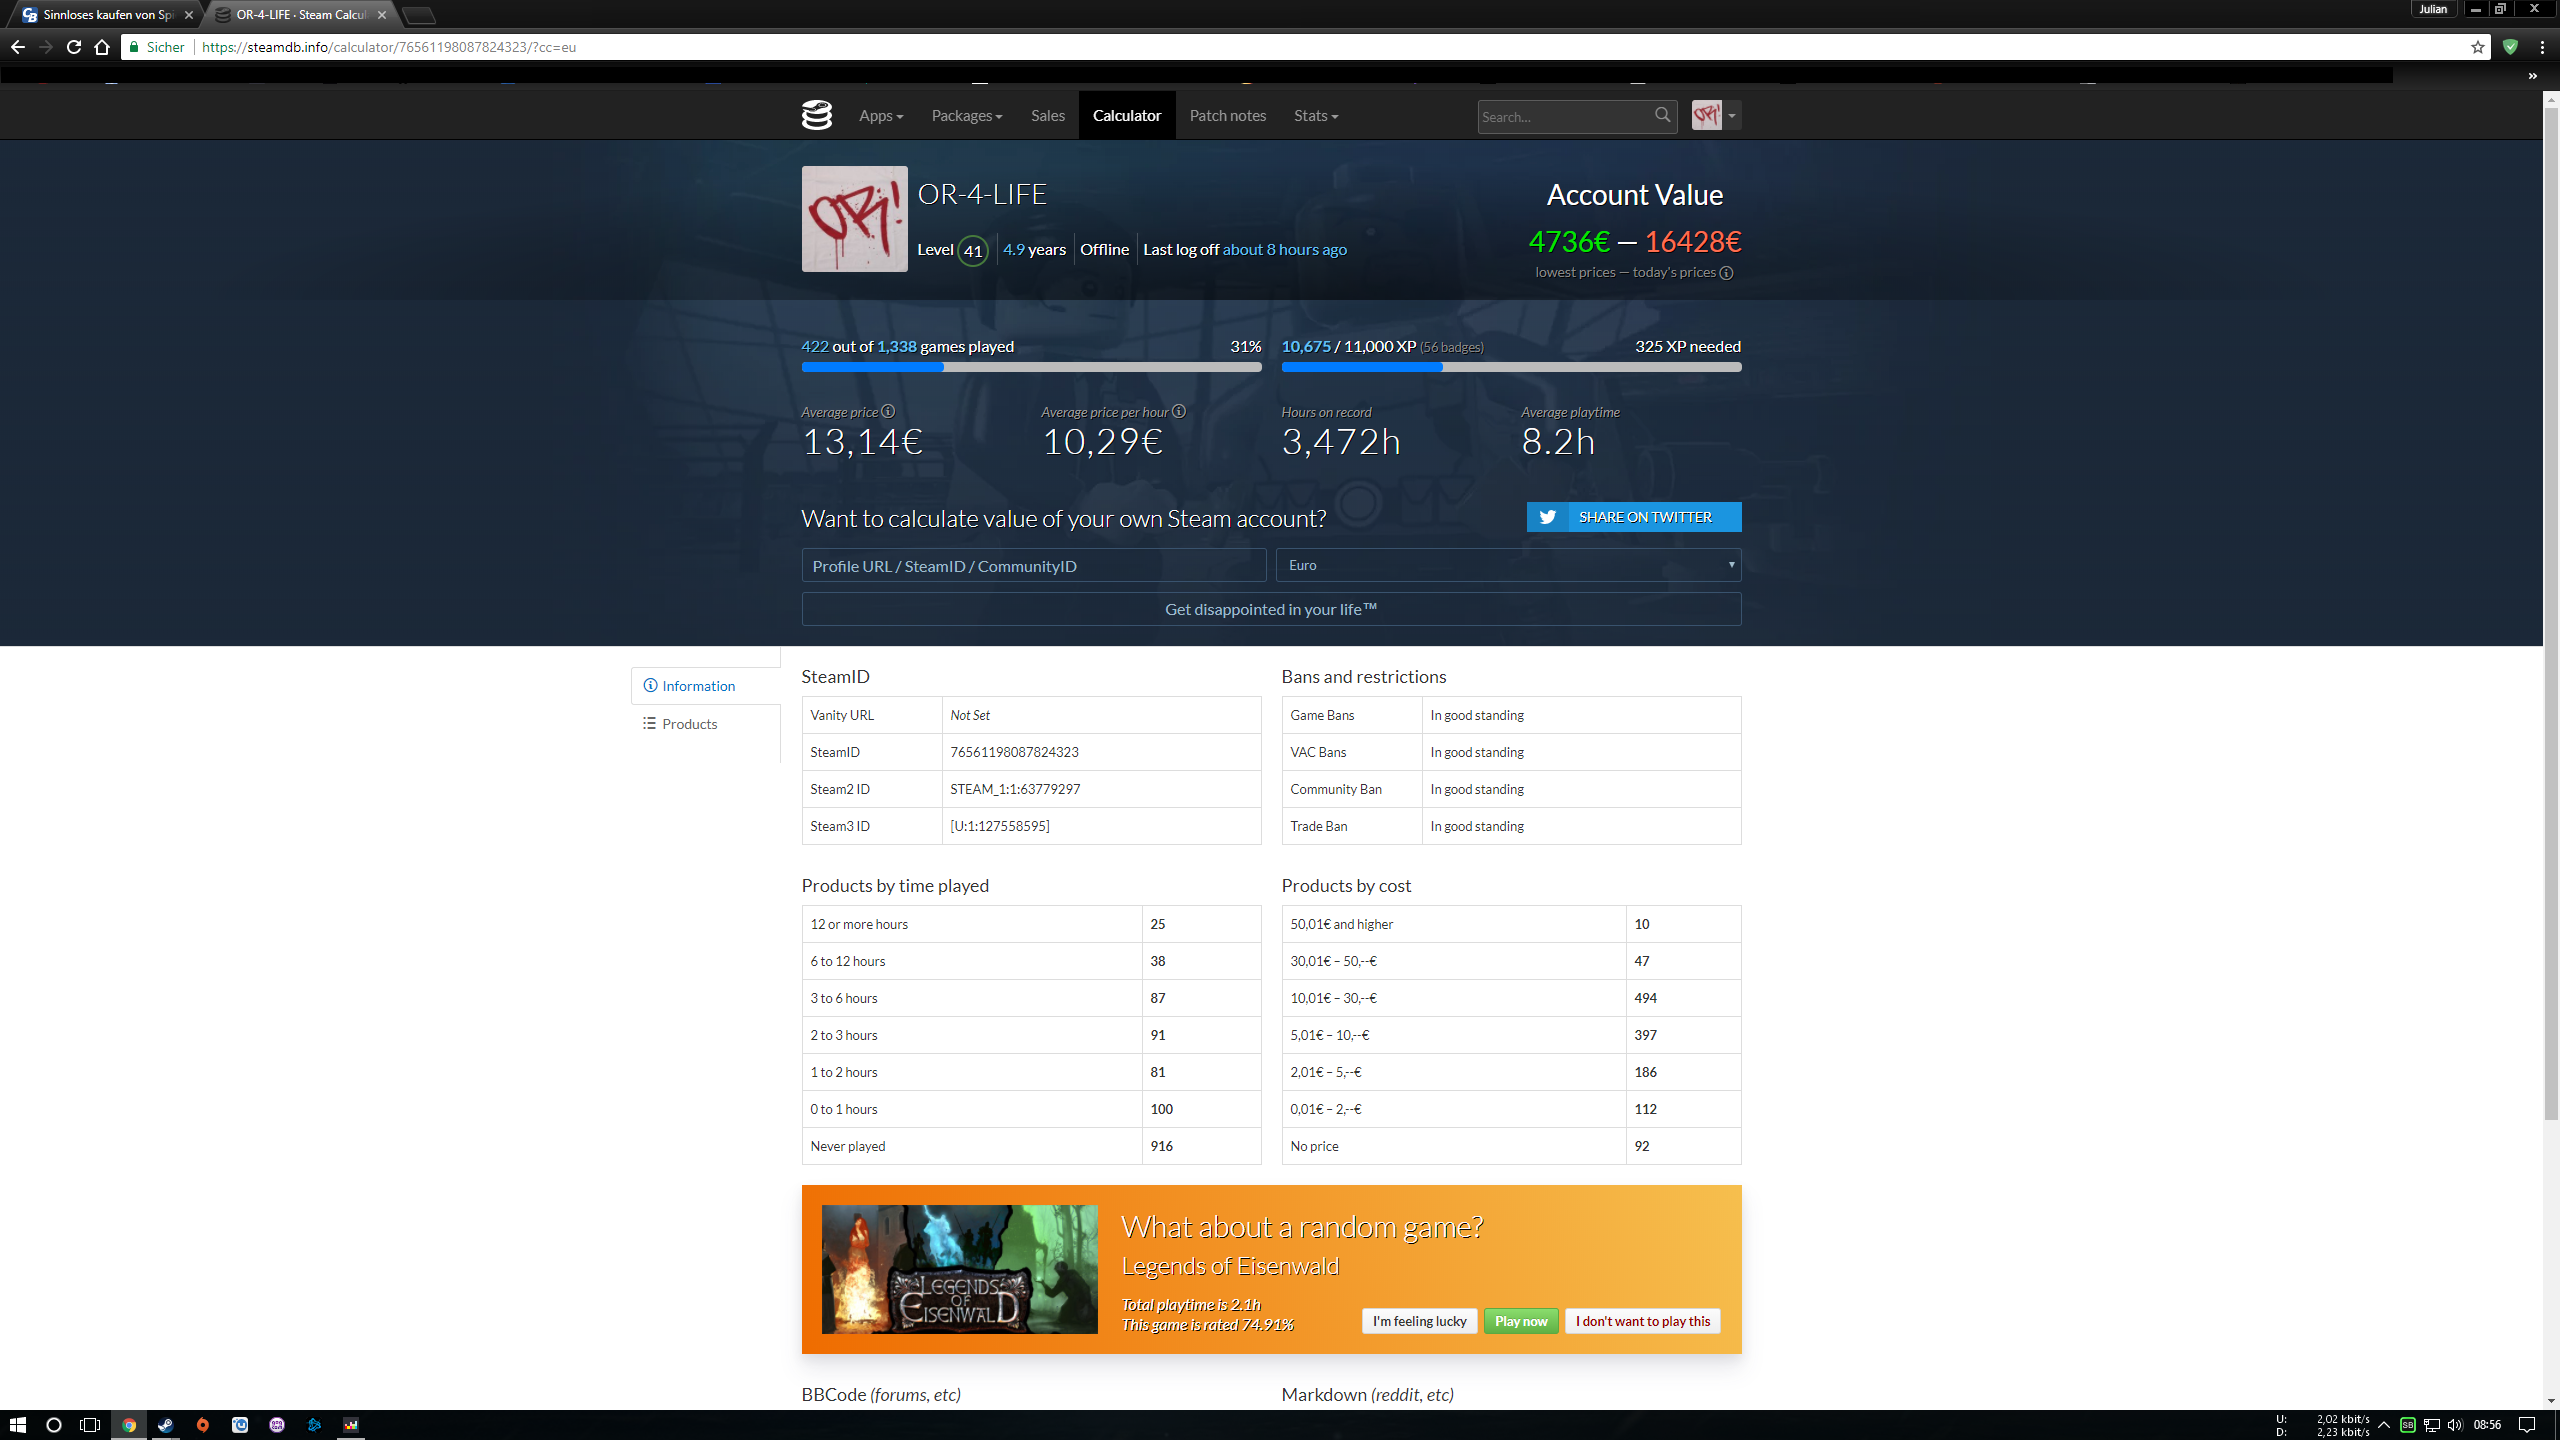Viewport: 2560px width, 1440px height.
Task: Switch to the Sinnloses kaufen browser tab
Action: pyautogui.click(x=105, y=15)
